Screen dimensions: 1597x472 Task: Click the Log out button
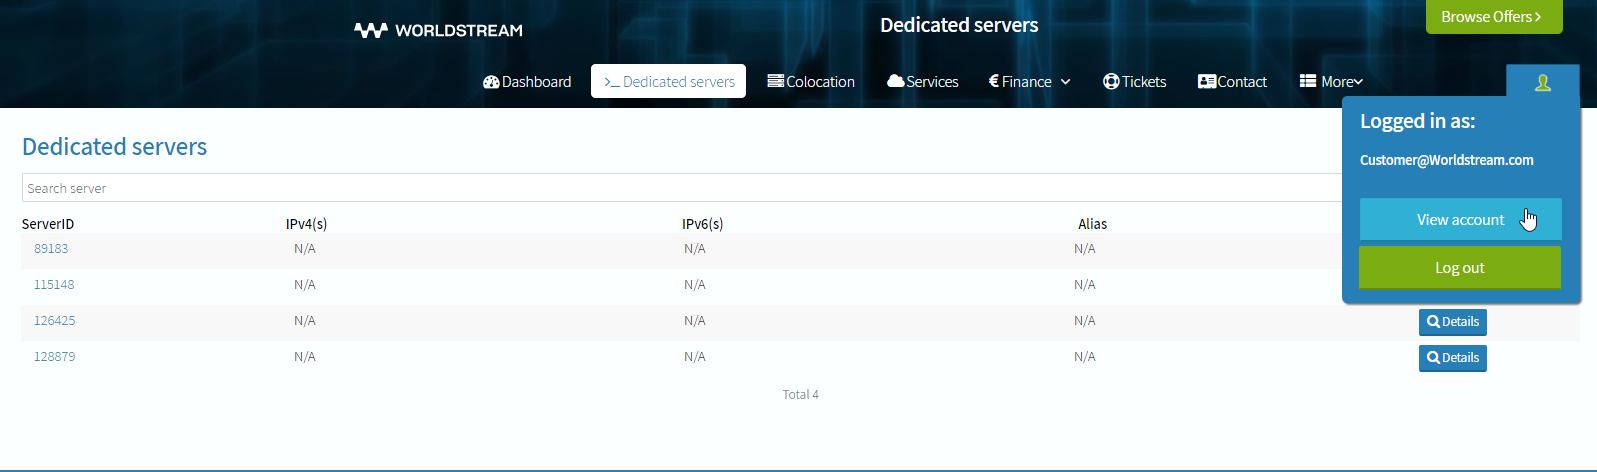(1460, 267)
